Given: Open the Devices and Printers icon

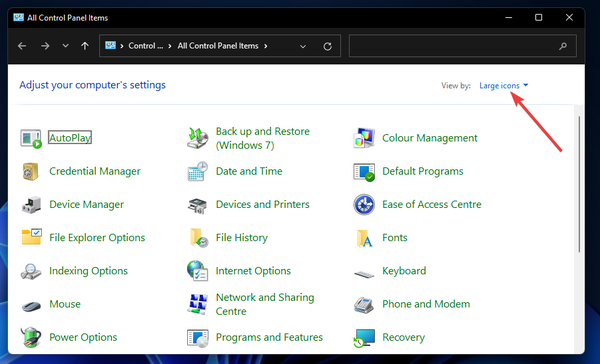Looking at the screenshot, I should (197, 206).
